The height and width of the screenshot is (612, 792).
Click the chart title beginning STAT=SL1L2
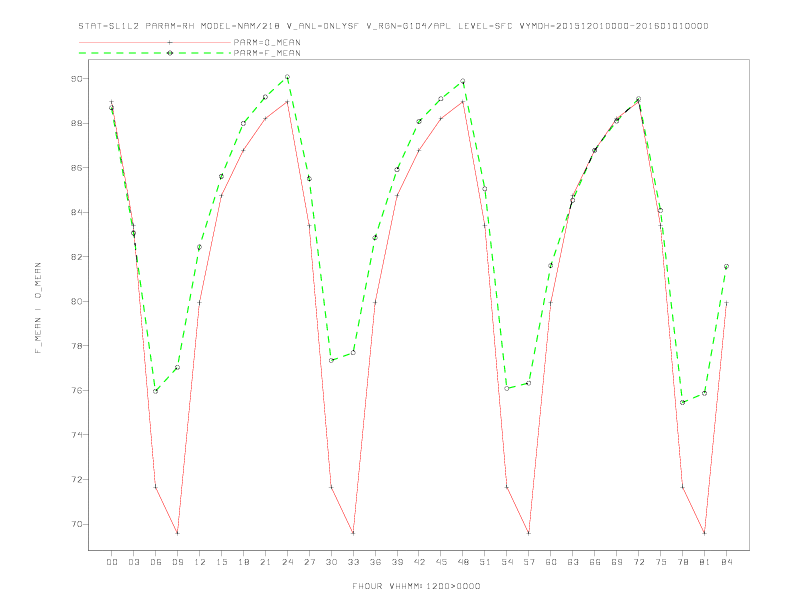tap(393, 26)
